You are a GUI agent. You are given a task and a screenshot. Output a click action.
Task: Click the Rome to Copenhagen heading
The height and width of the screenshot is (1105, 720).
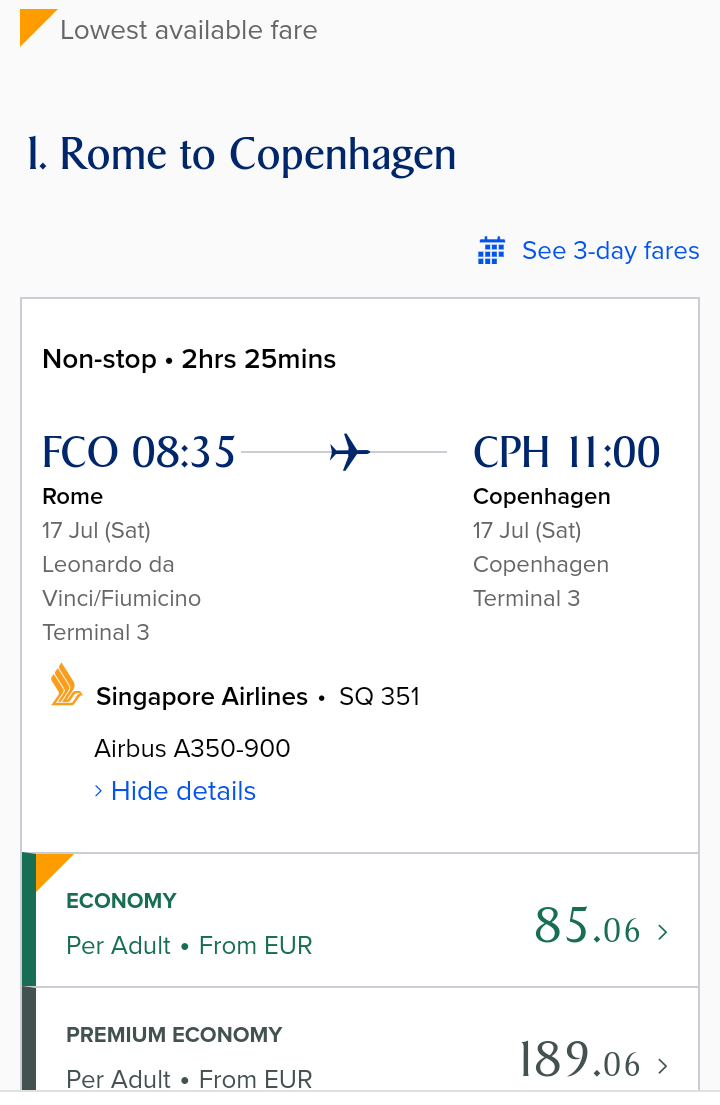[x=242, y=154]
